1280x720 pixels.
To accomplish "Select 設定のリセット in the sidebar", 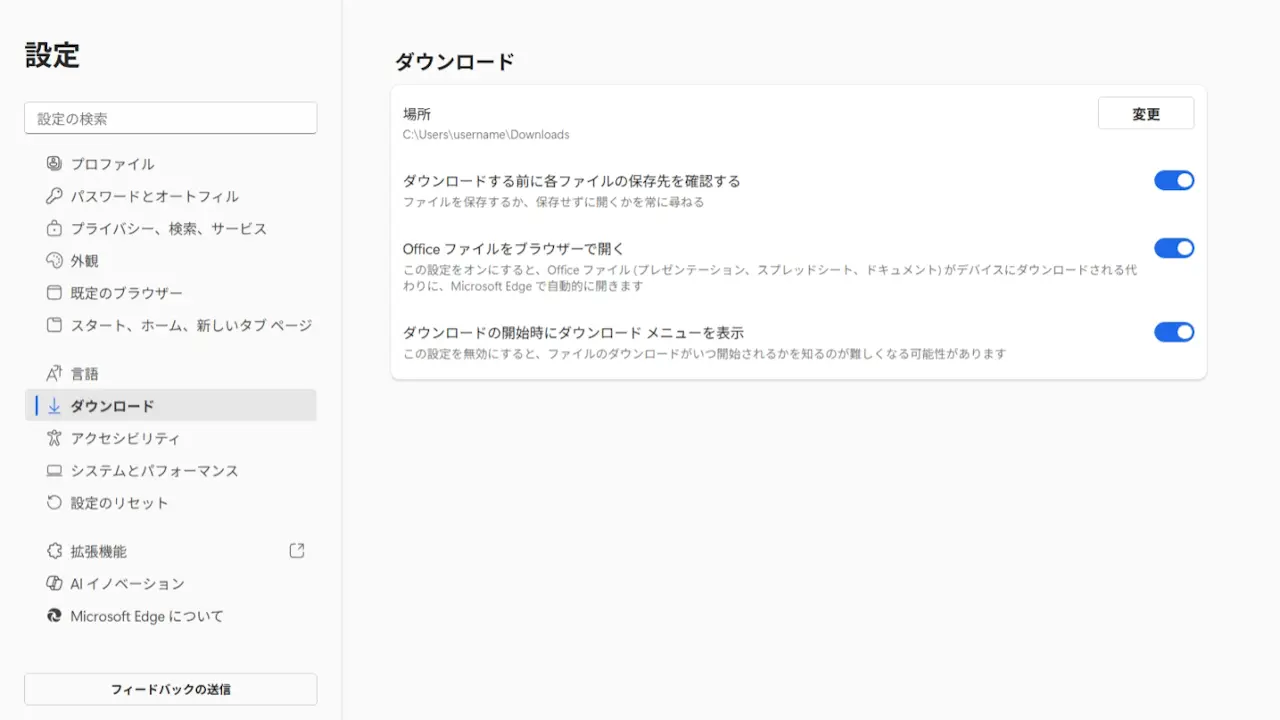I will (119, 503).
